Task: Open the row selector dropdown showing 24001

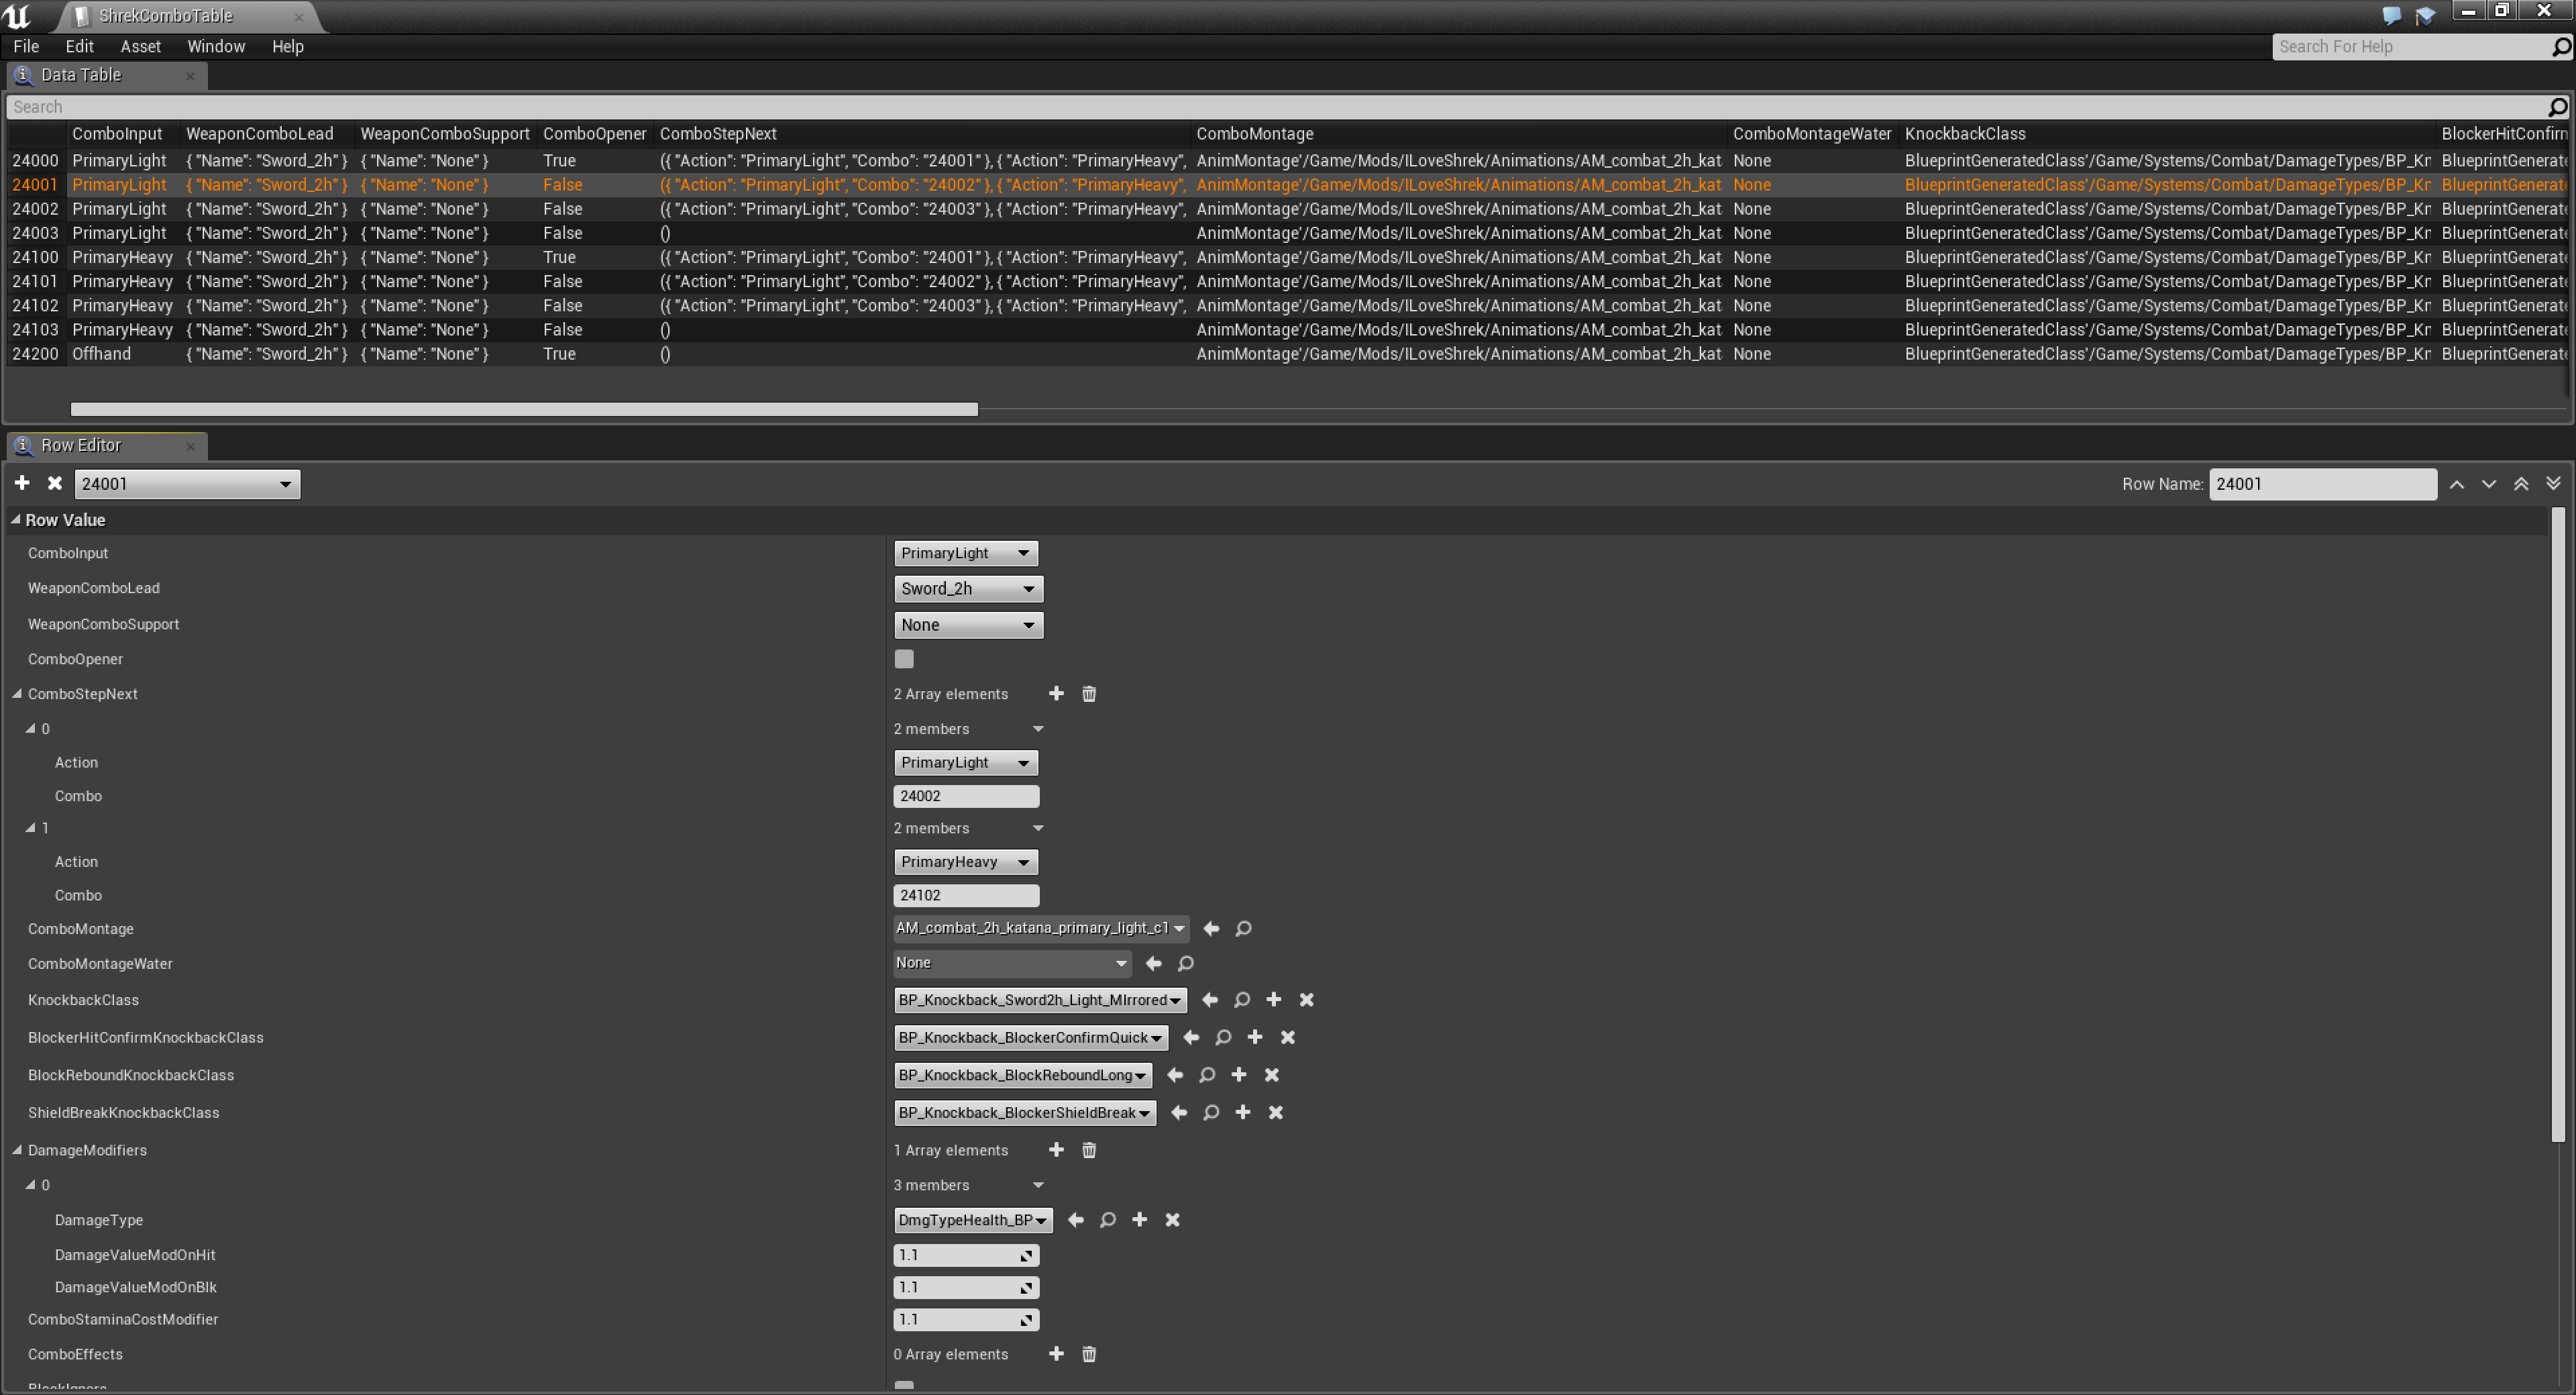Action: pos(187,484)
